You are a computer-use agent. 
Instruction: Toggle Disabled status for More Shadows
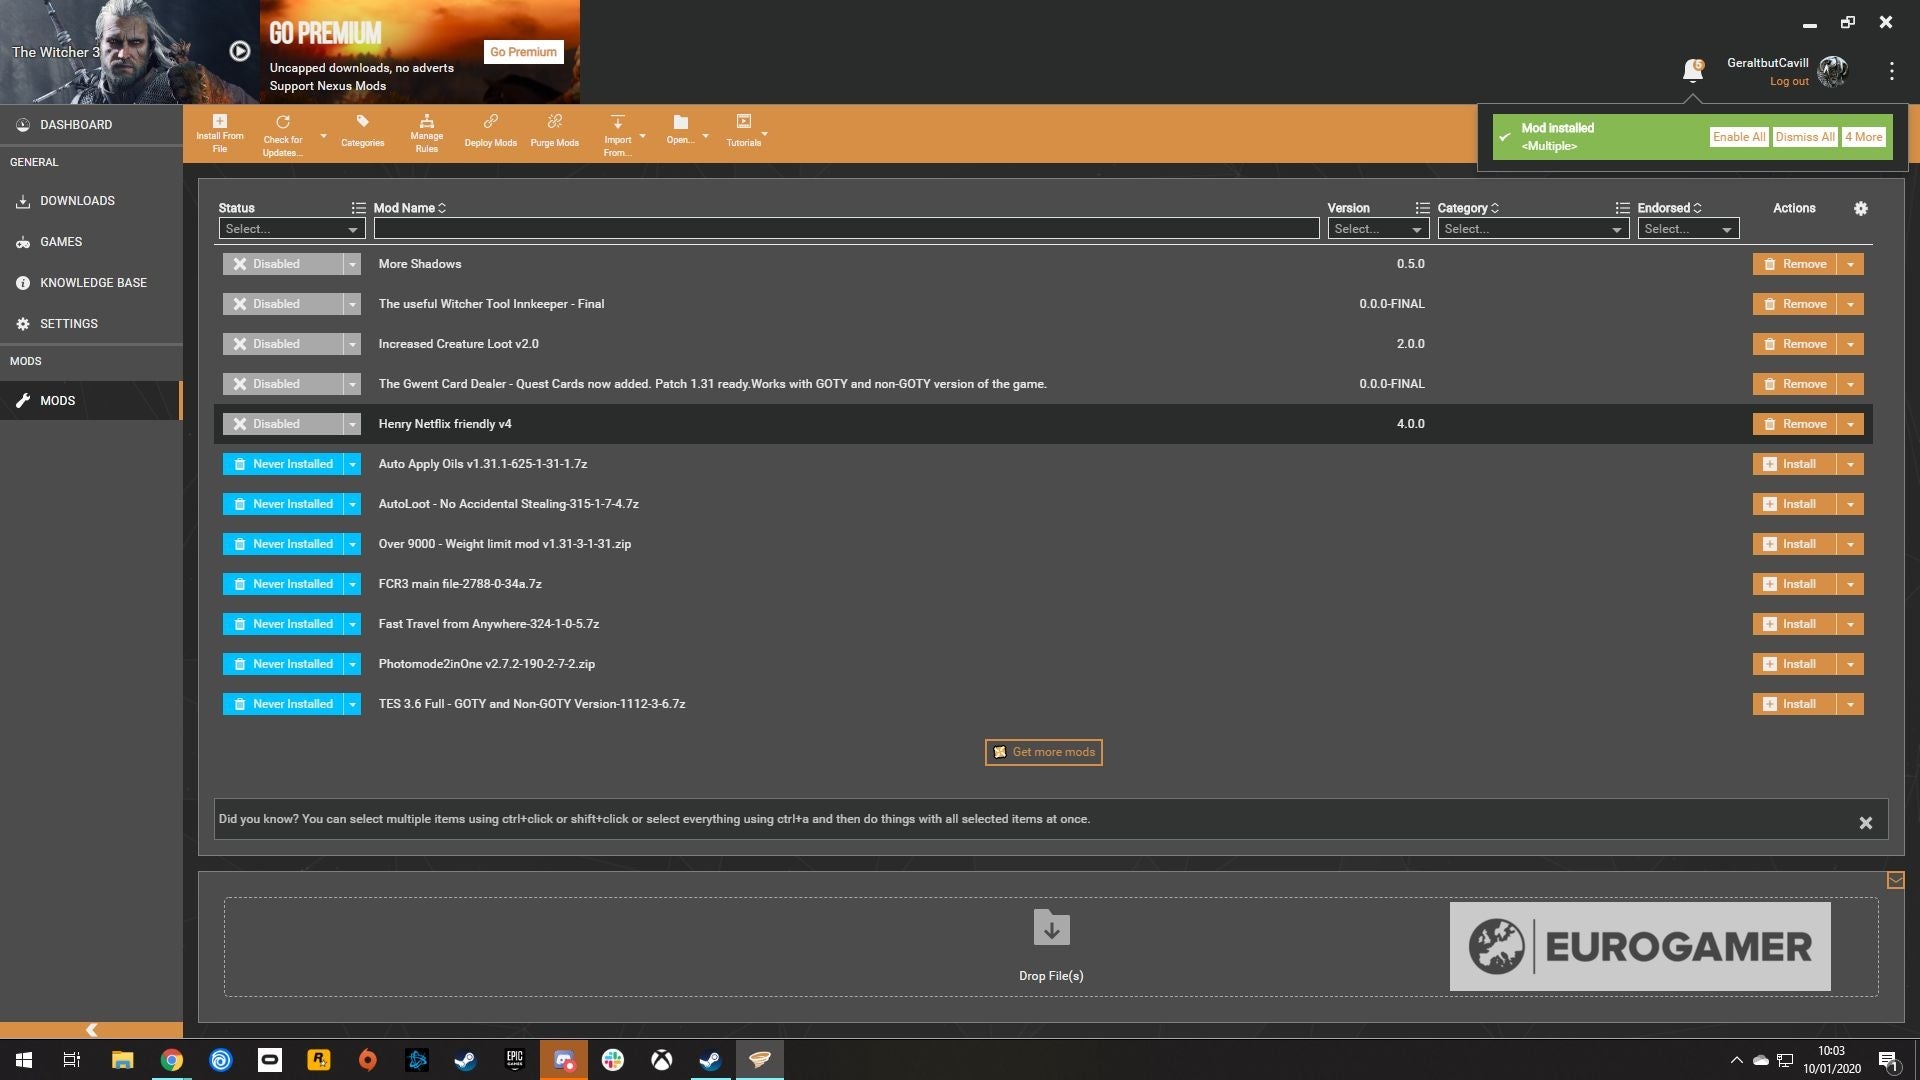click(282, 264)
